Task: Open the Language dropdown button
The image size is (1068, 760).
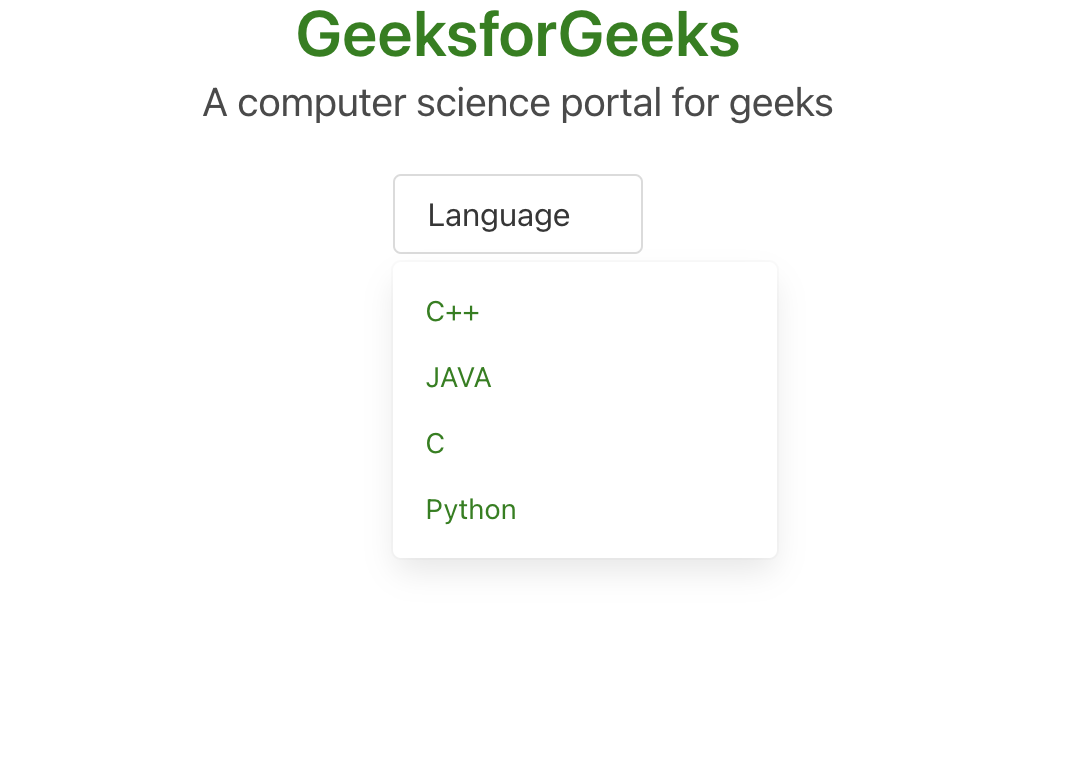Action: [x=517, y=214]
